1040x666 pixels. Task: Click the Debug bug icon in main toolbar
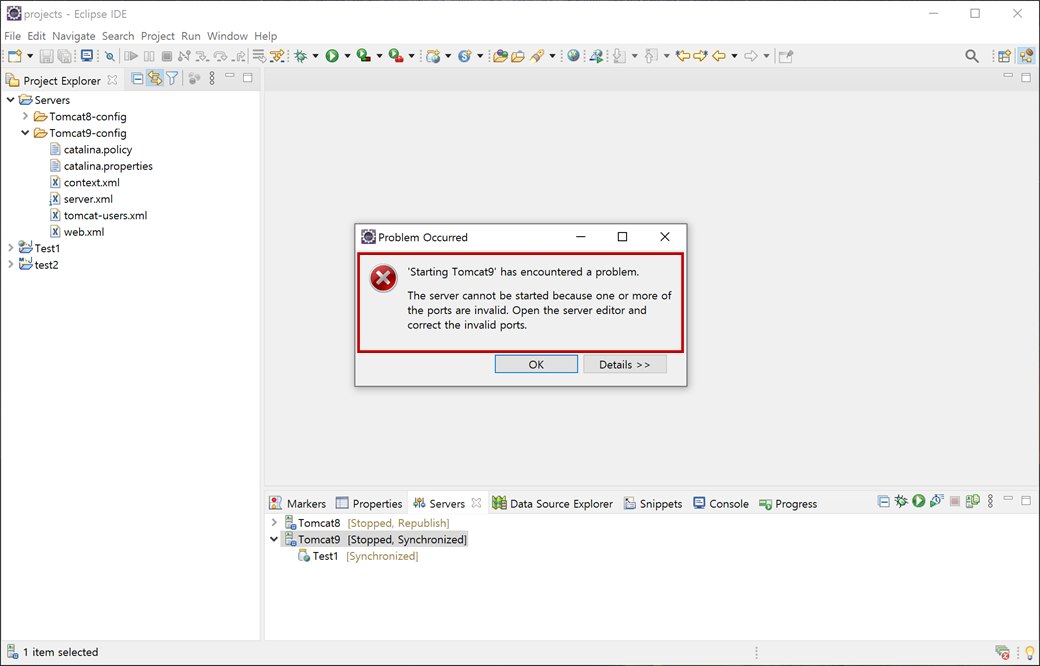(x=300, y=56)
